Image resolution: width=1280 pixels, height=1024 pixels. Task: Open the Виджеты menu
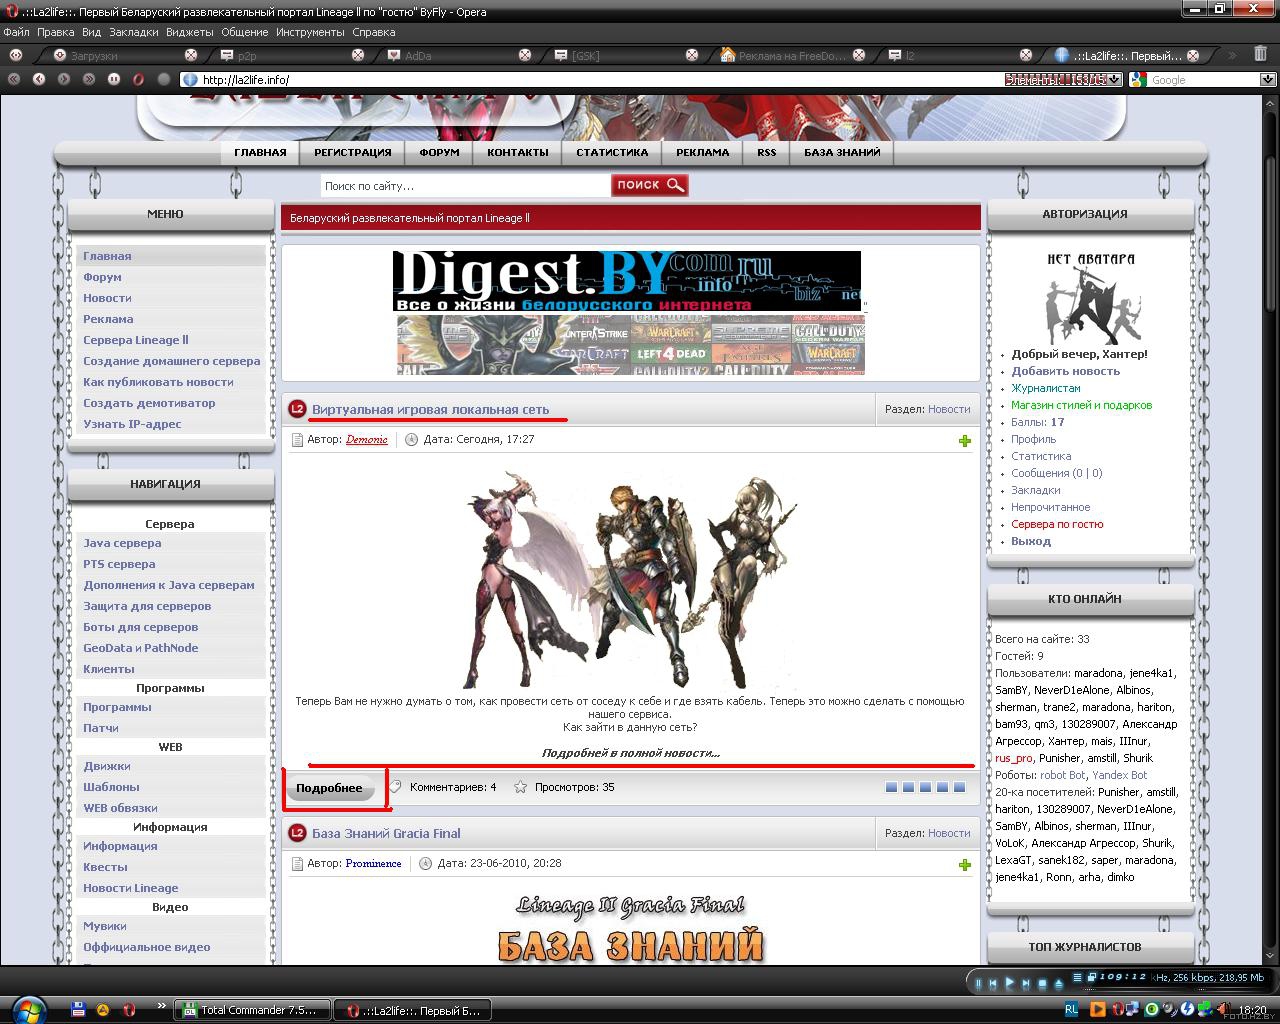click(x=190, y=32)
